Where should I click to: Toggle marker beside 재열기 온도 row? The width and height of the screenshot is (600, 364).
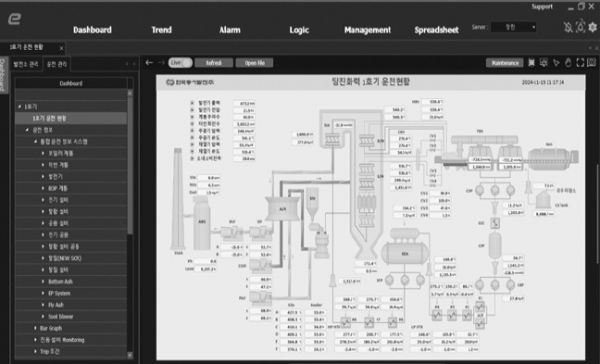pyautogui.click(x=192, y=151)
